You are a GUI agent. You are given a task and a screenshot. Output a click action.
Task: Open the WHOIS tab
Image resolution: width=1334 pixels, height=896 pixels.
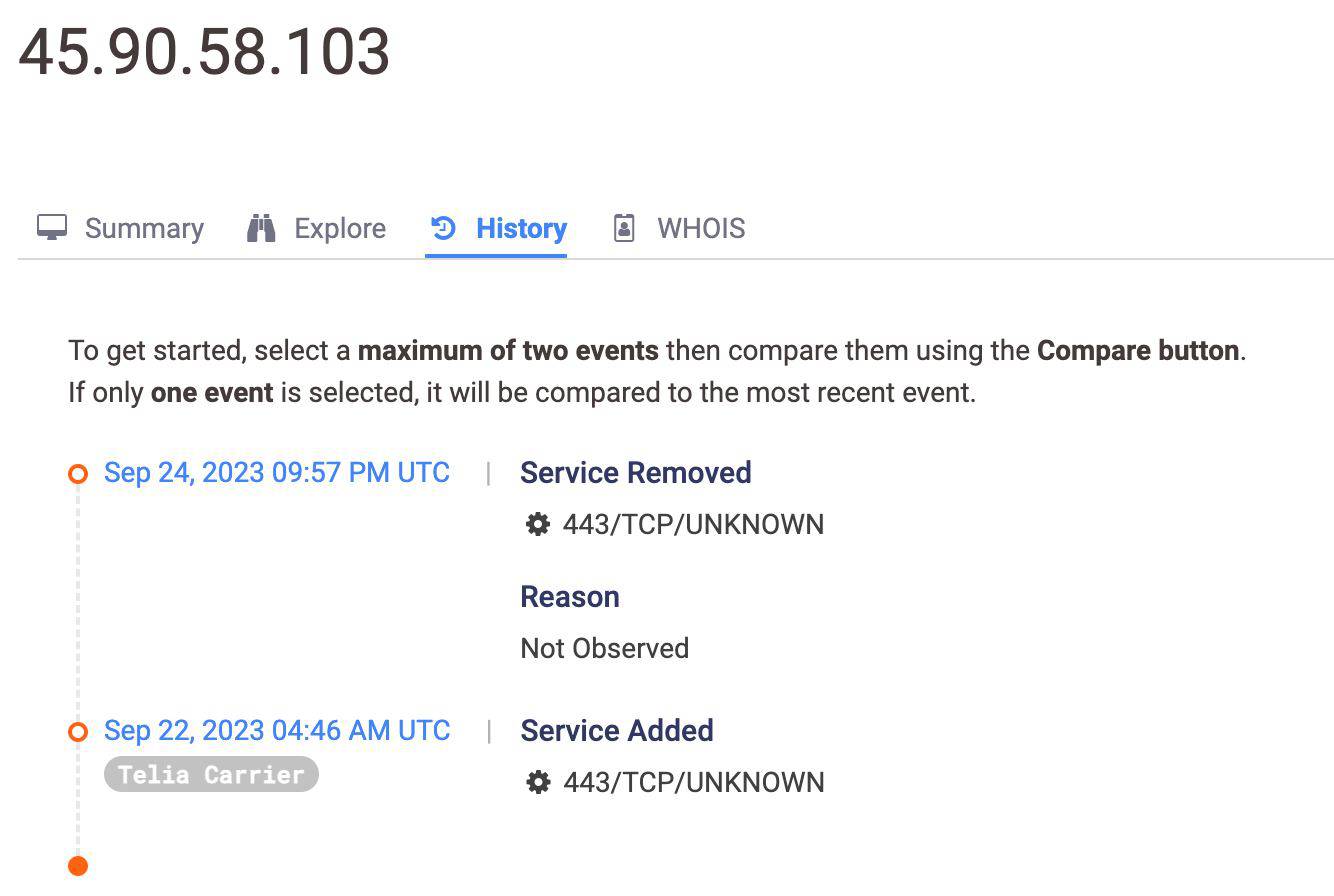click(700, 229)
